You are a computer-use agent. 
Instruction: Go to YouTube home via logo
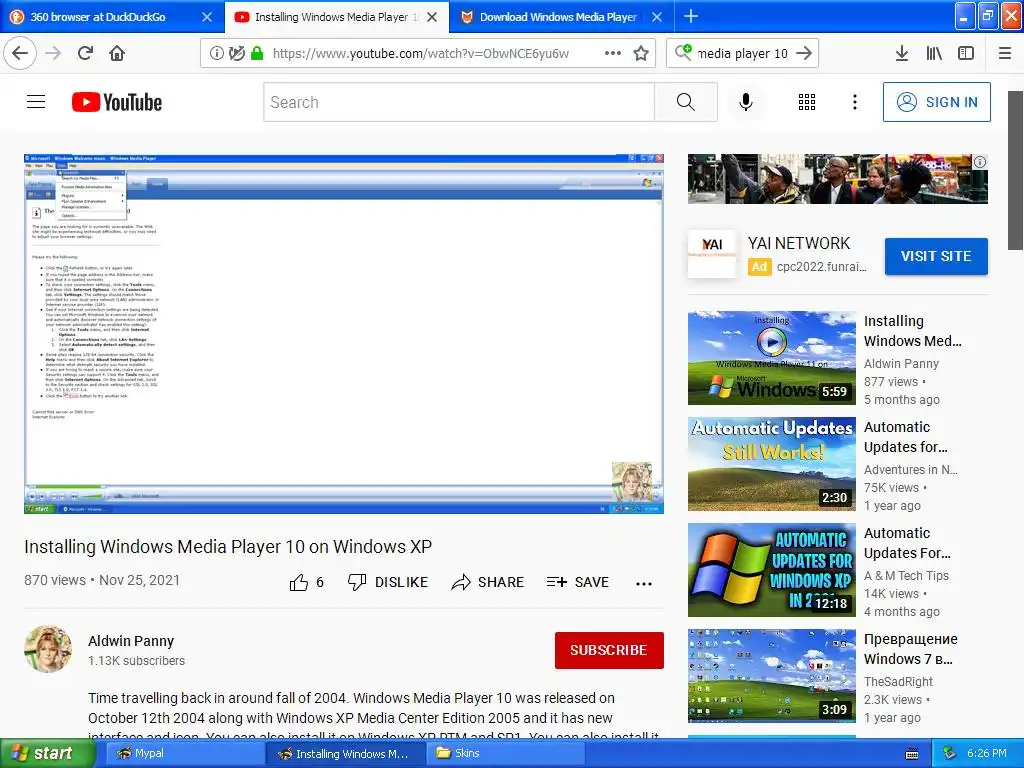[x=117, y=102]
